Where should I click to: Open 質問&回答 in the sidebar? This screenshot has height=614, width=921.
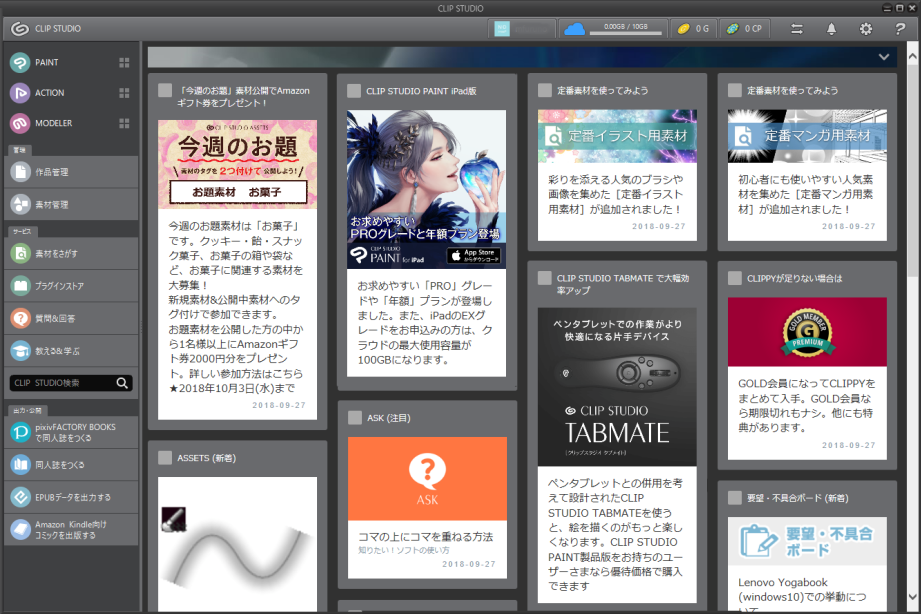pos(71,318)
